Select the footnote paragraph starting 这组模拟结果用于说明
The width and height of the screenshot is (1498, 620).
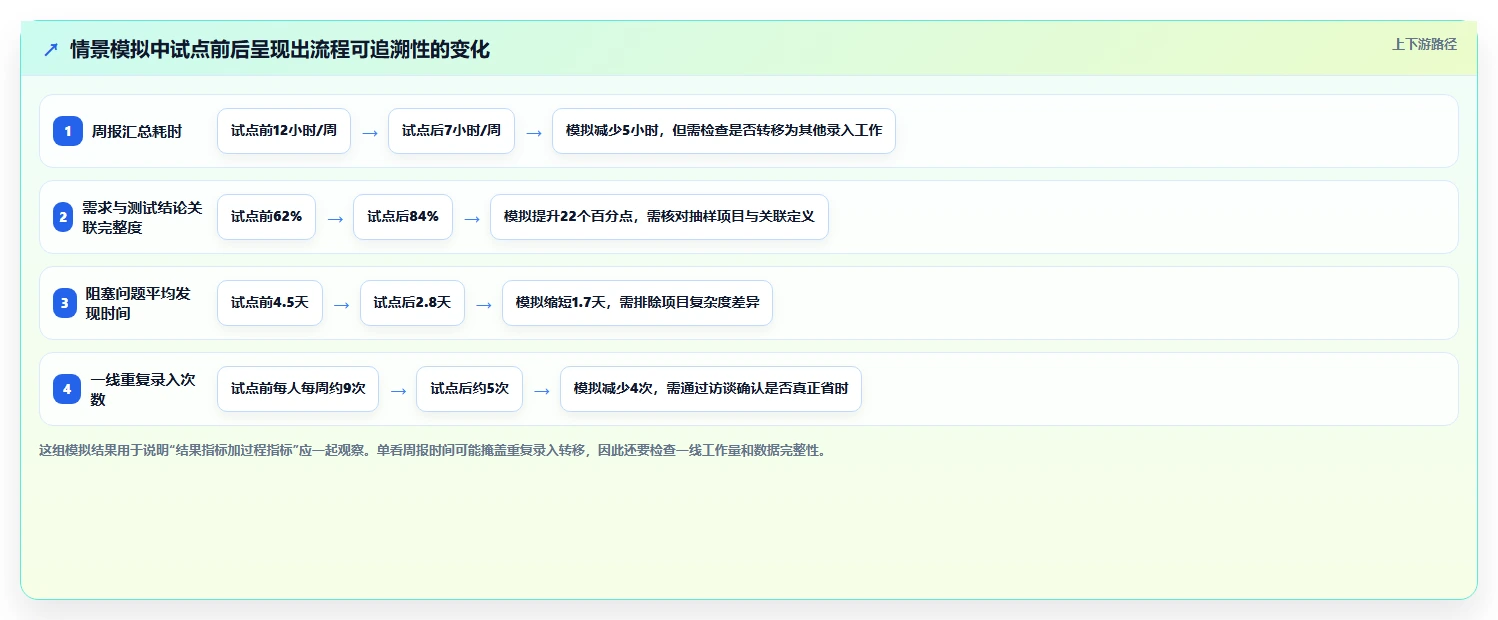point(433,451)
